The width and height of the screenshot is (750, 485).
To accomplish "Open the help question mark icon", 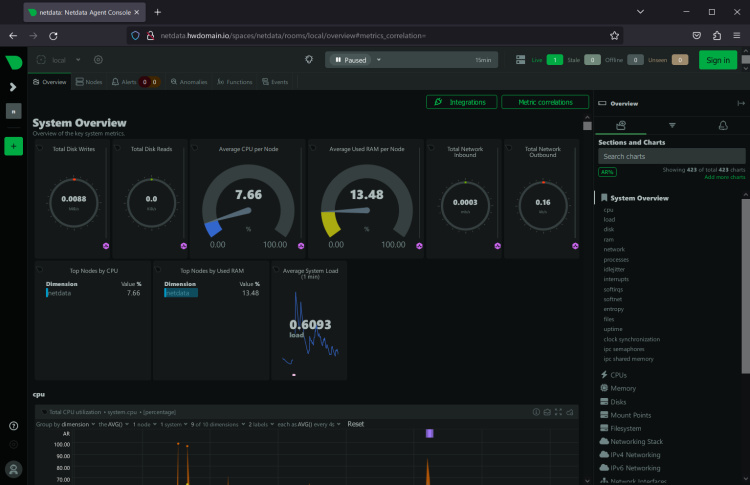I will pyautogui.click(x=13, y=426).
